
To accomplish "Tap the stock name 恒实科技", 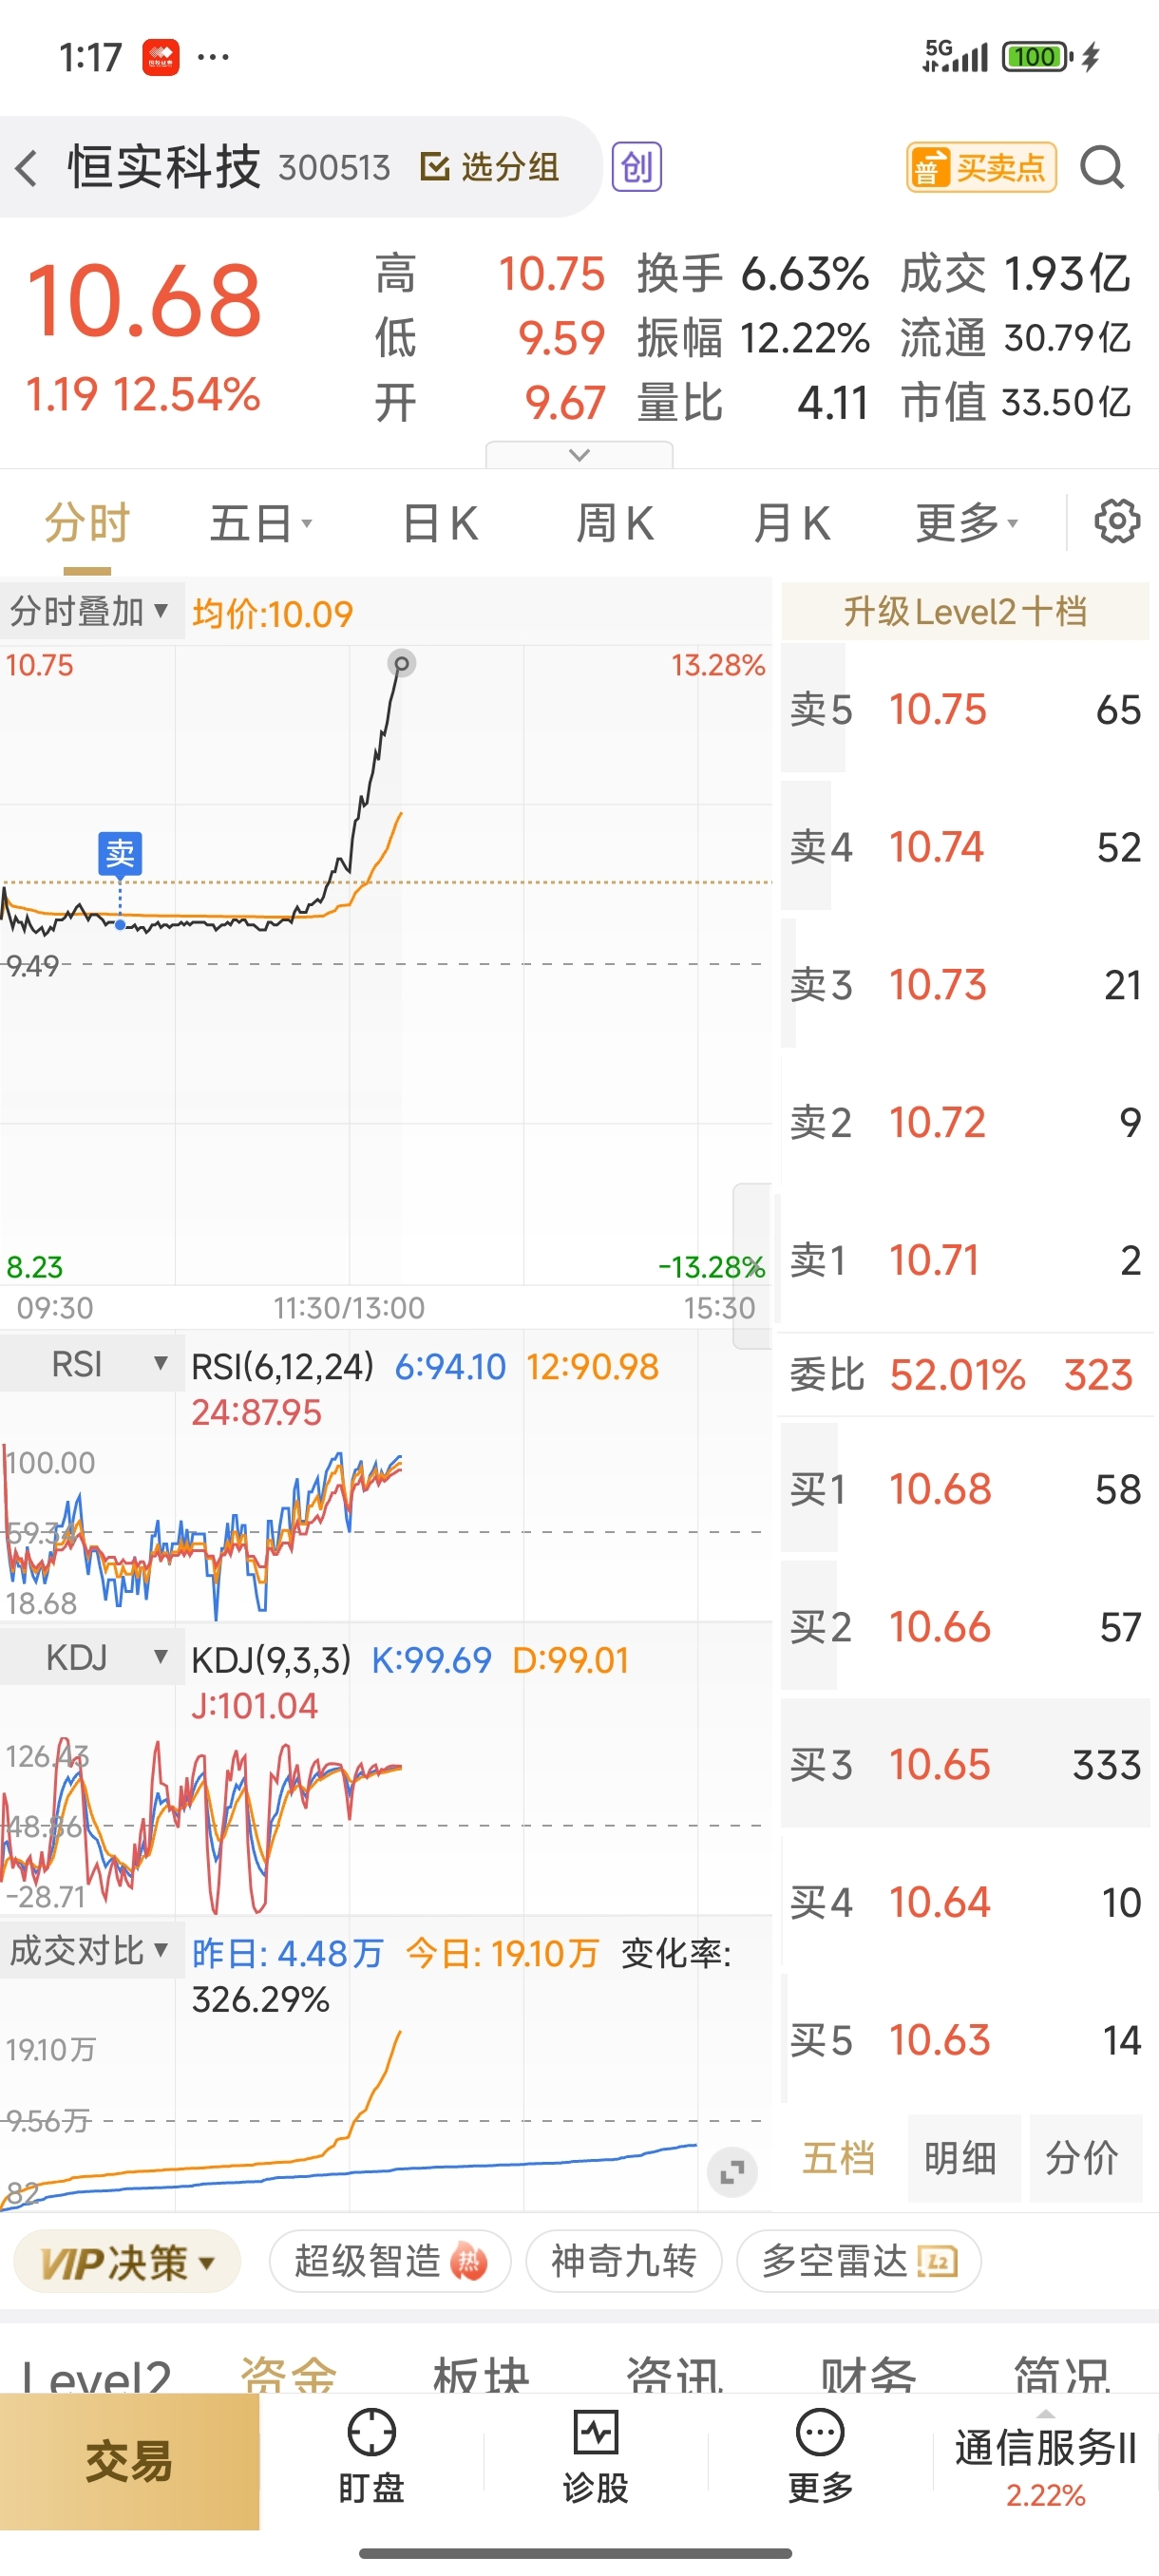I will (164, 167).
